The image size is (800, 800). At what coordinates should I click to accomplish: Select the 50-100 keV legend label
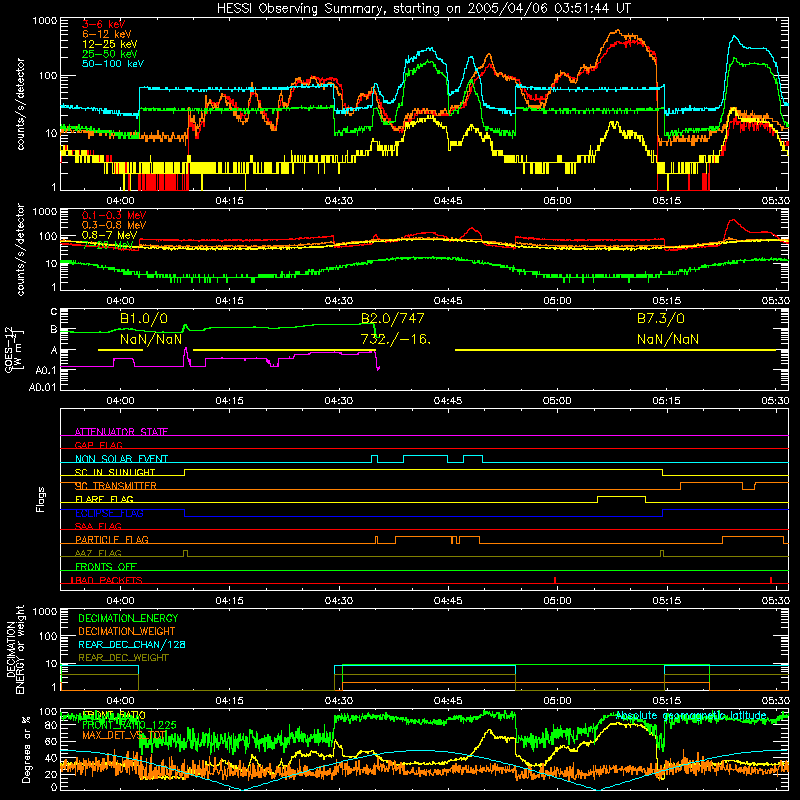[x=113, y=64]
